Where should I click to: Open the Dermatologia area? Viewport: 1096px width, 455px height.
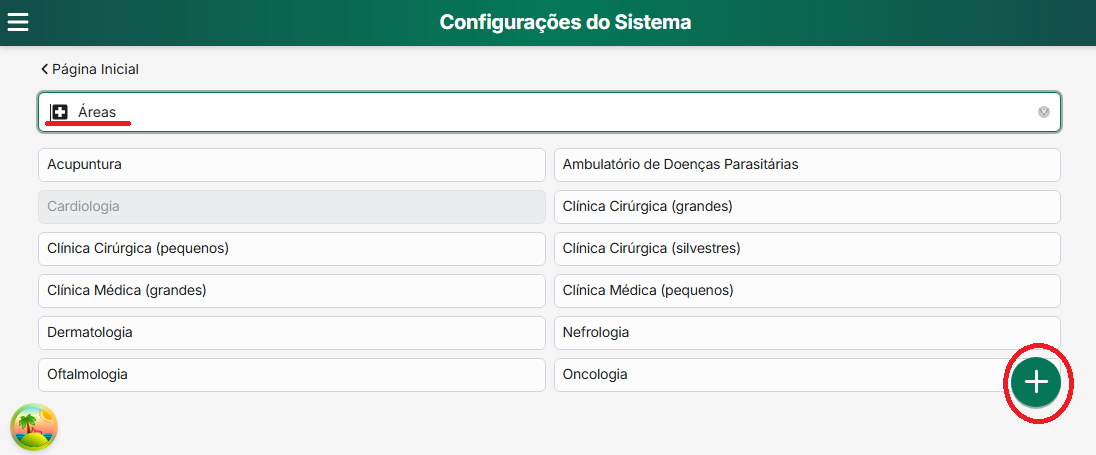click(291, 332)
